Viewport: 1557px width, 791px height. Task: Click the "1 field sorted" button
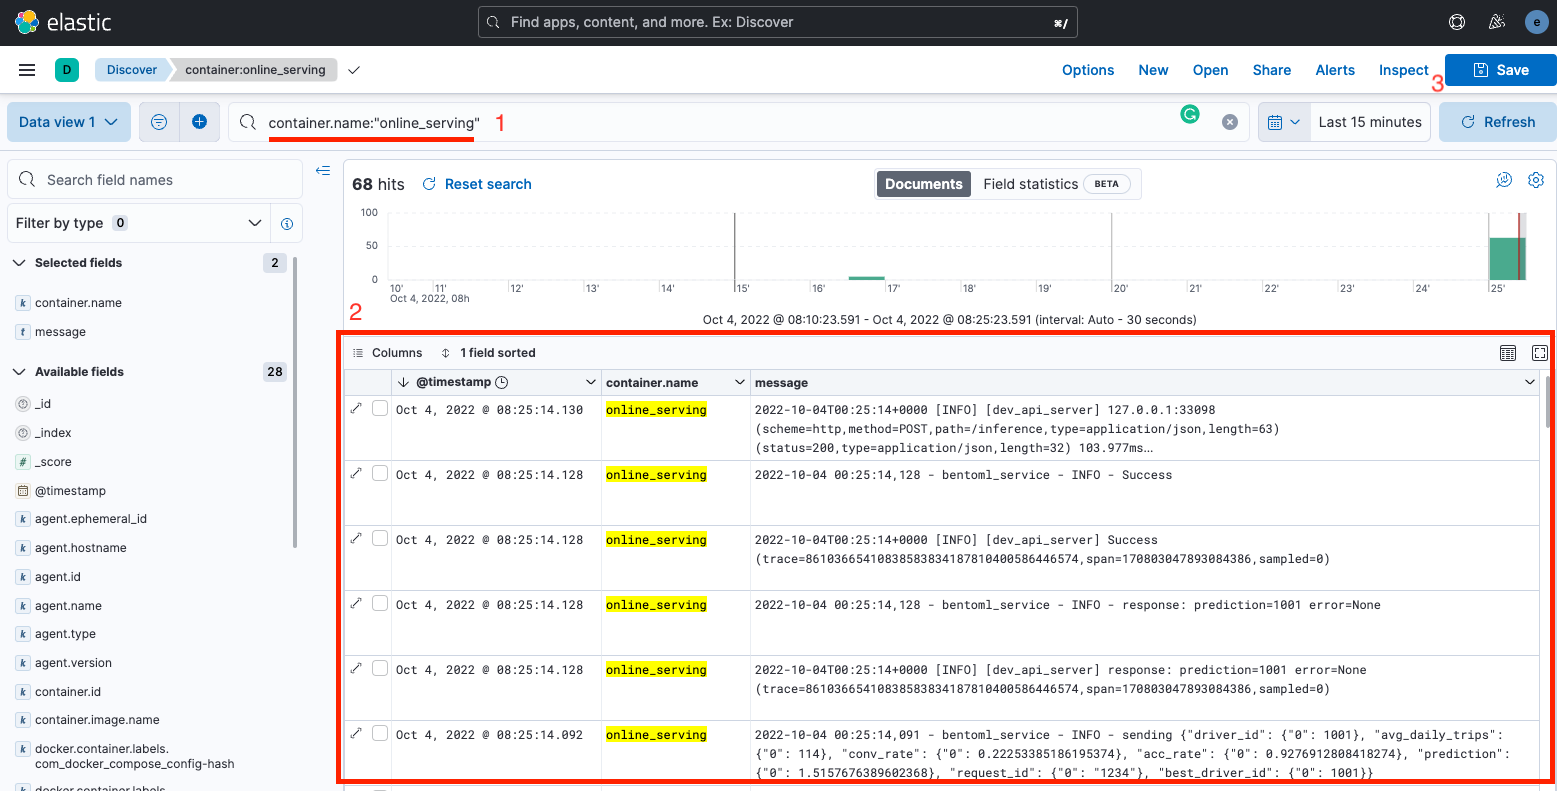pyautogui.click(x=488, y=353)
